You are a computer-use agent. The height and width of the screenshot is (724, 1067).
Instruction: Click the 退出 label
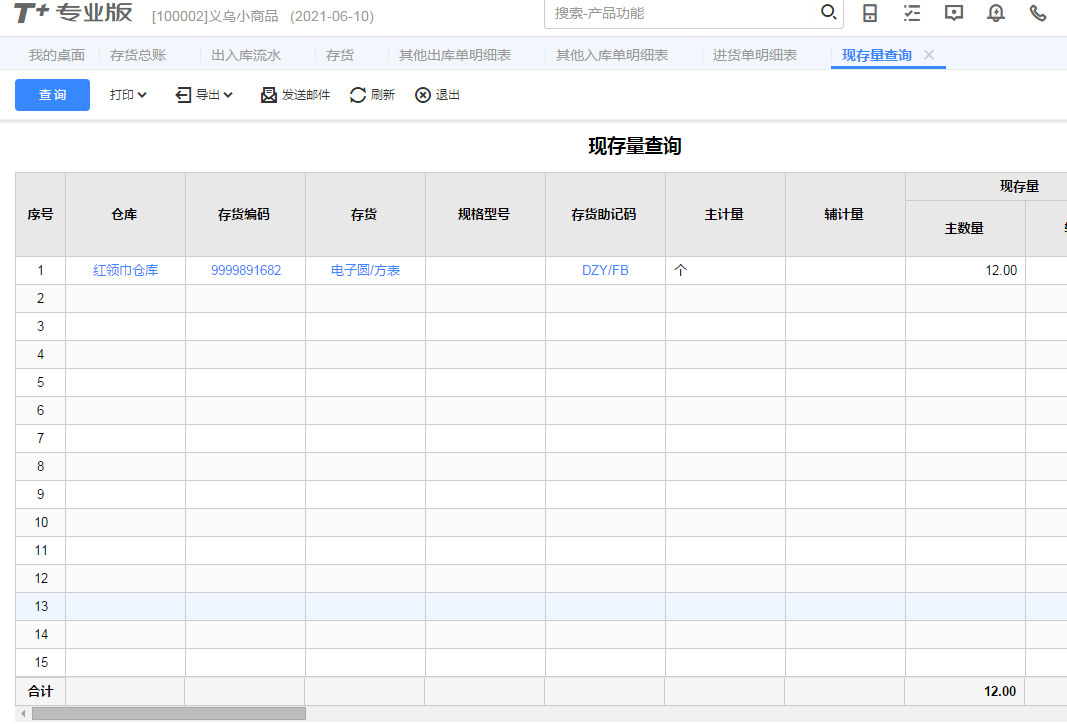[x=448, y=95]
